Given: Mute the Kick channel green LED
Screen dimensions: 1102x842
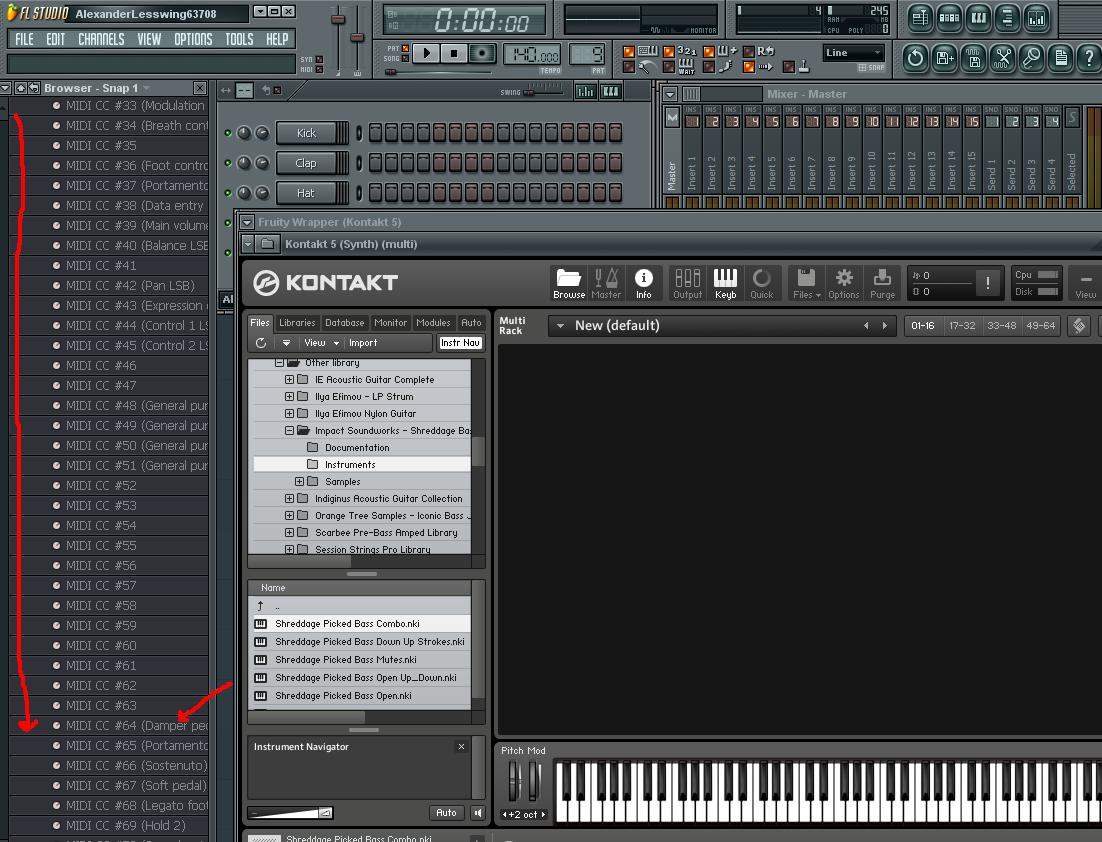Looking at the screenshot, I should [x=228, y=133].
